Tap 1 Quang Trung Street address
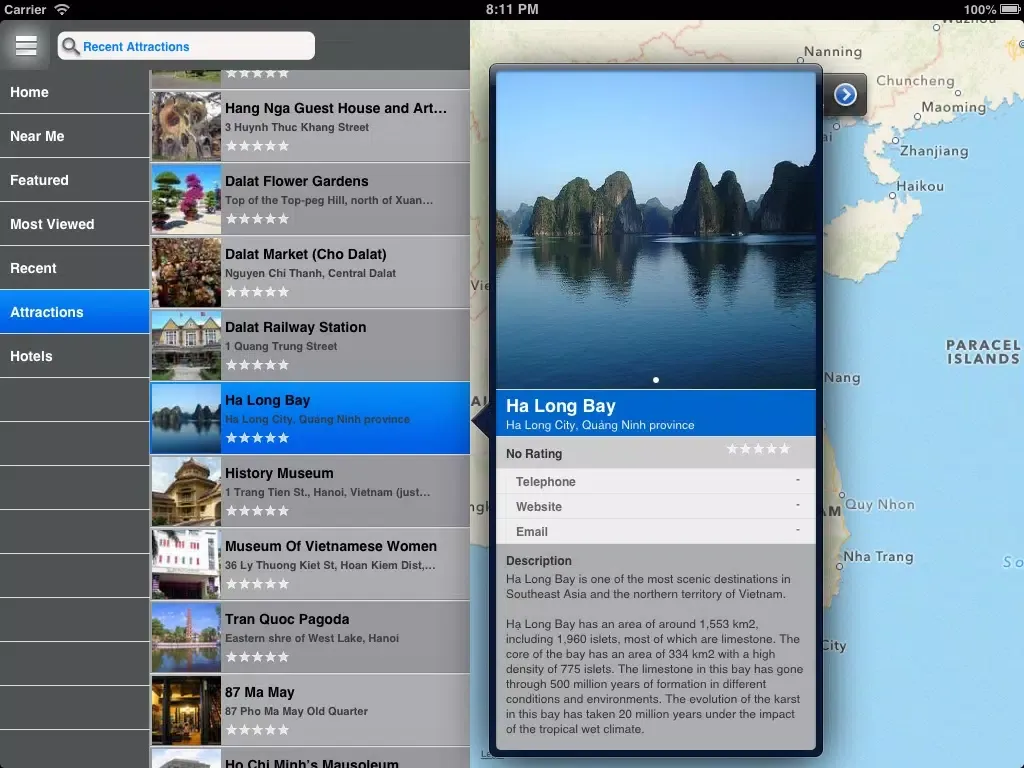 281,346
